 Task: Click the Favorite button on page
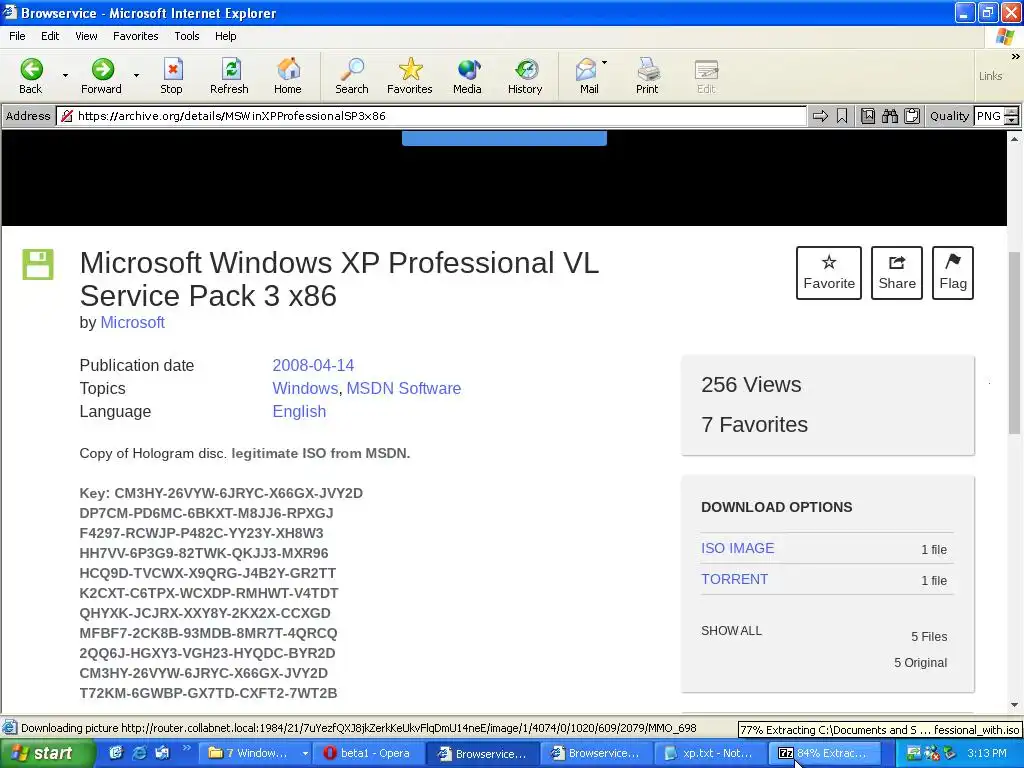[x=829, y=273]
